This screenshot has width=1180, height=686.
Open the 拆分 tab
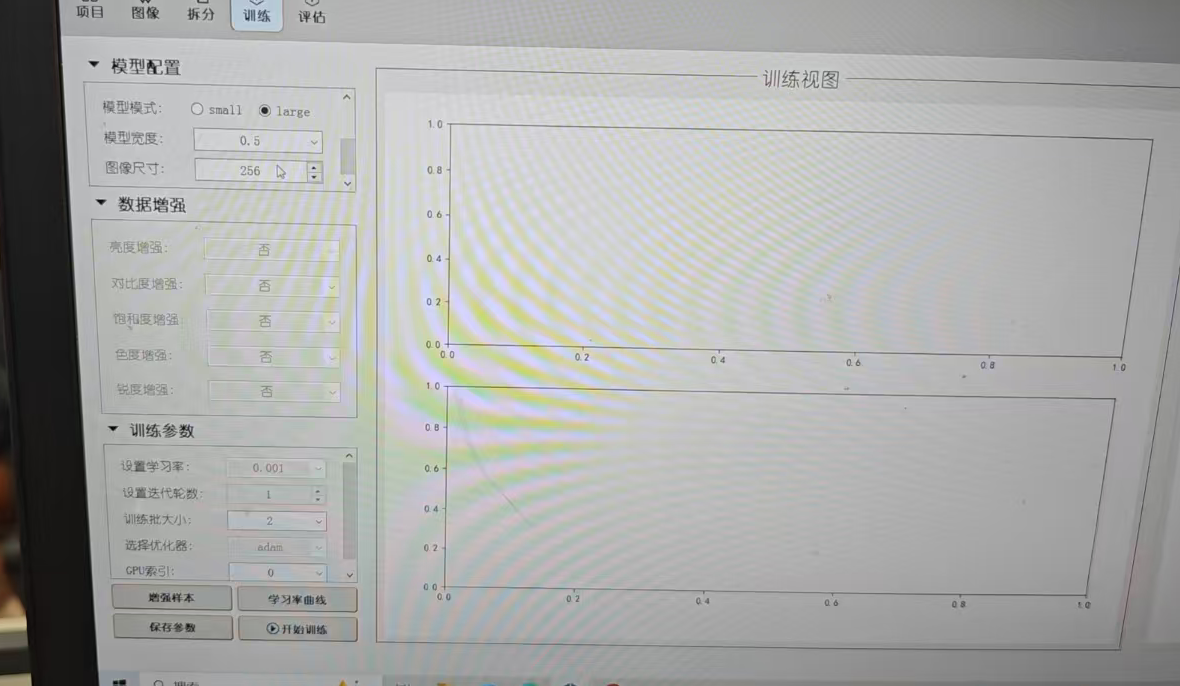(201, 14)
